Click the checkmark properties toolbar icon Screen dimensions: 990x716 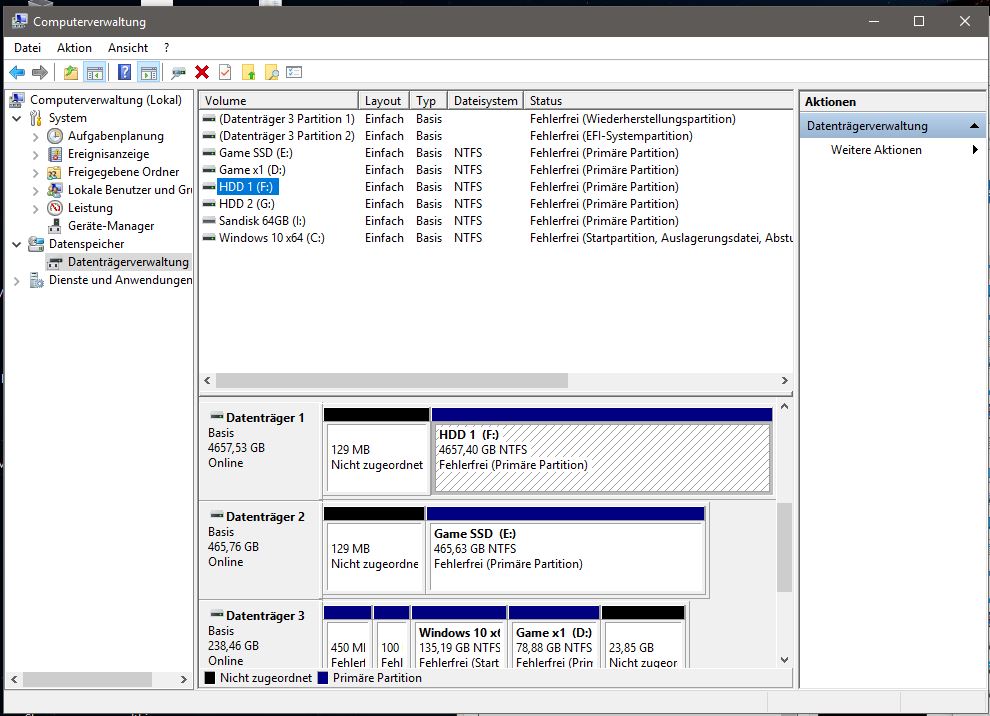(225, 73)
